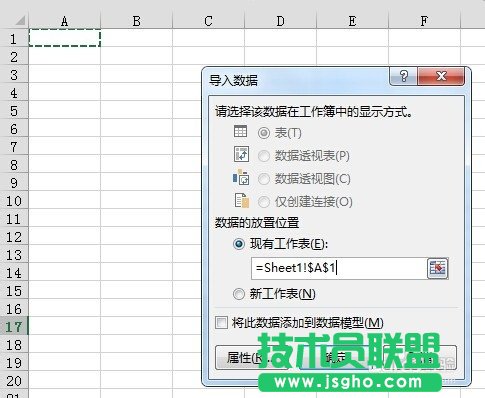Image resolution: width=485 pixels, height=398 pixels.
Task: Click the PivotChart icon next to 数据透视图(C)
Action: (241, 177)
